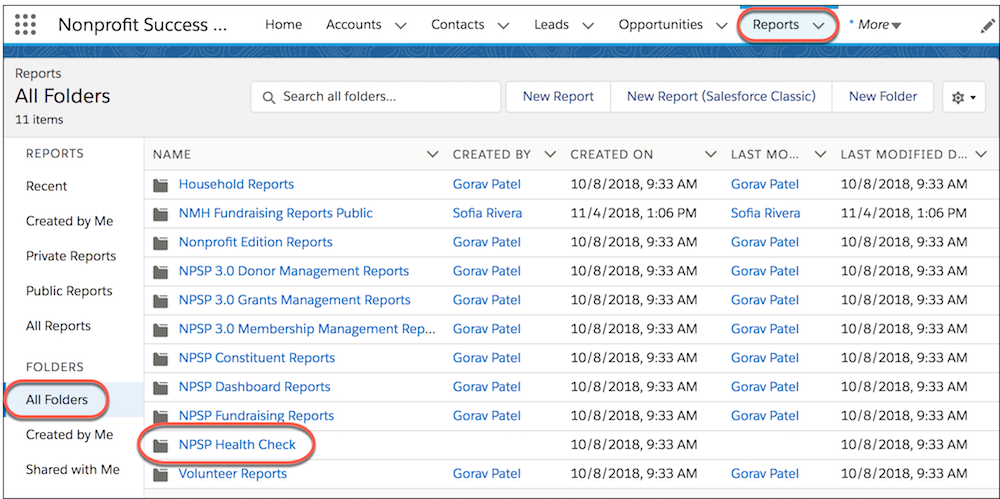Open Last Modified By column dropdown arrow
The height and width of the screenshot is (499, 1000).
tap(821, 154)
